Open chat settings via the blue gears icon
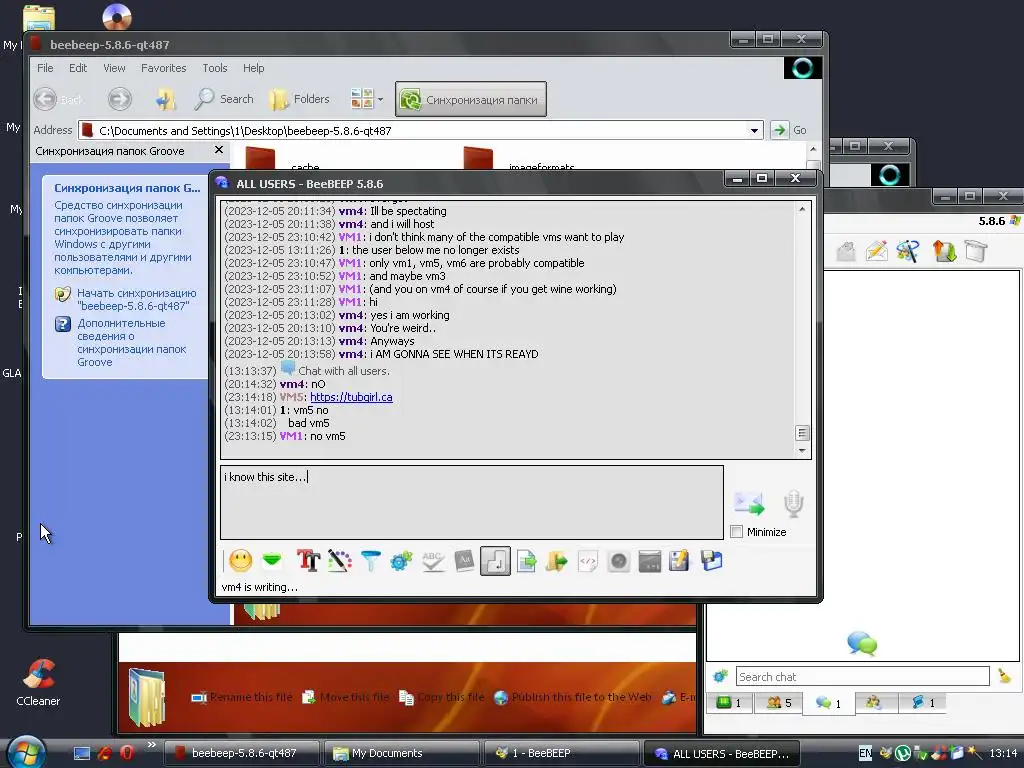The image size is (1024, 768). pos(401,561)
